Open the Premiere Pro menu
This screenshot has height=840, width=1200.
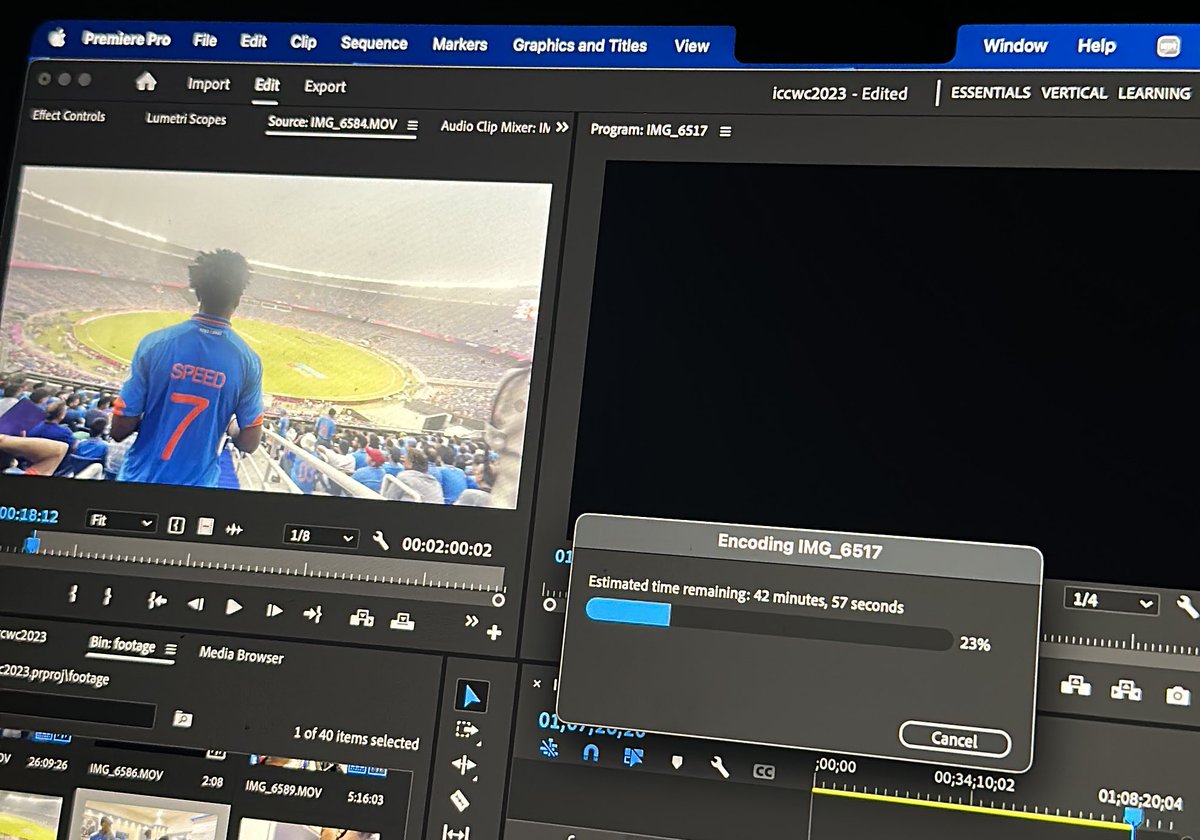(x=126, y=39)
